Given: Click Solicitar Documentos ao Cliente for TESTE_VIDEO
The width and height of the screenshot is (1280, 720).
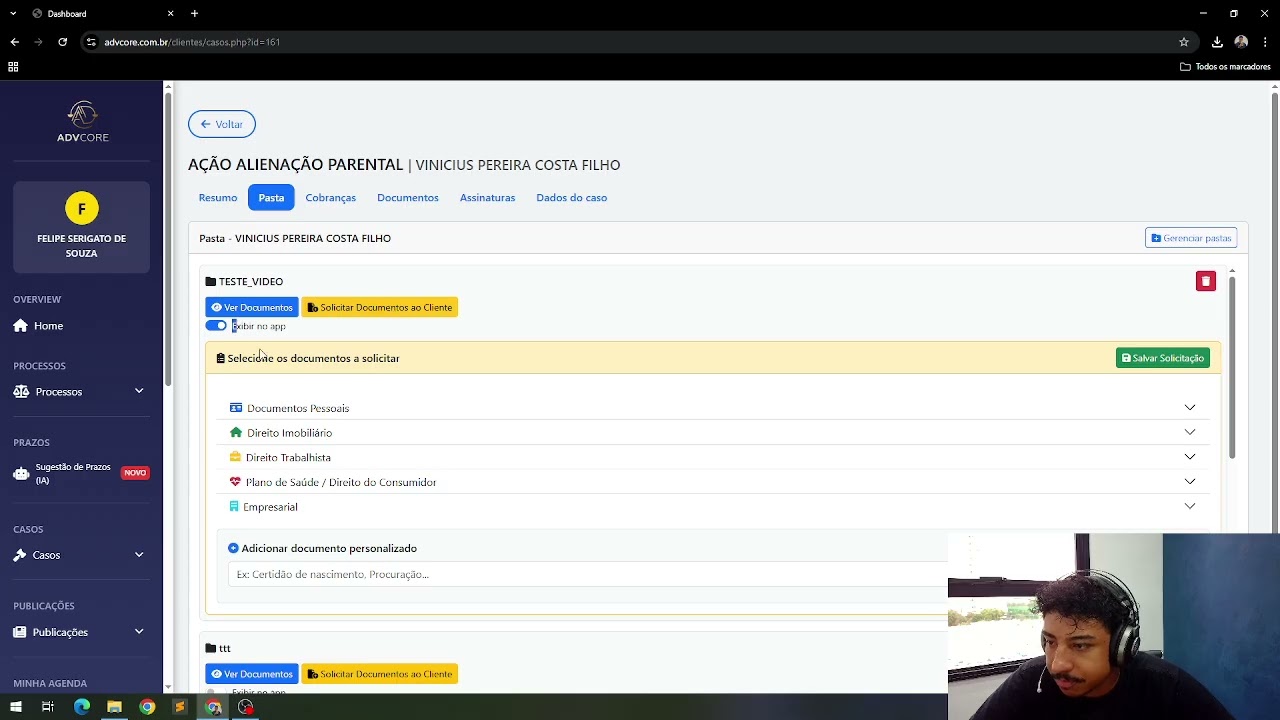Looking at the screenshot, I should coord(380,308).
